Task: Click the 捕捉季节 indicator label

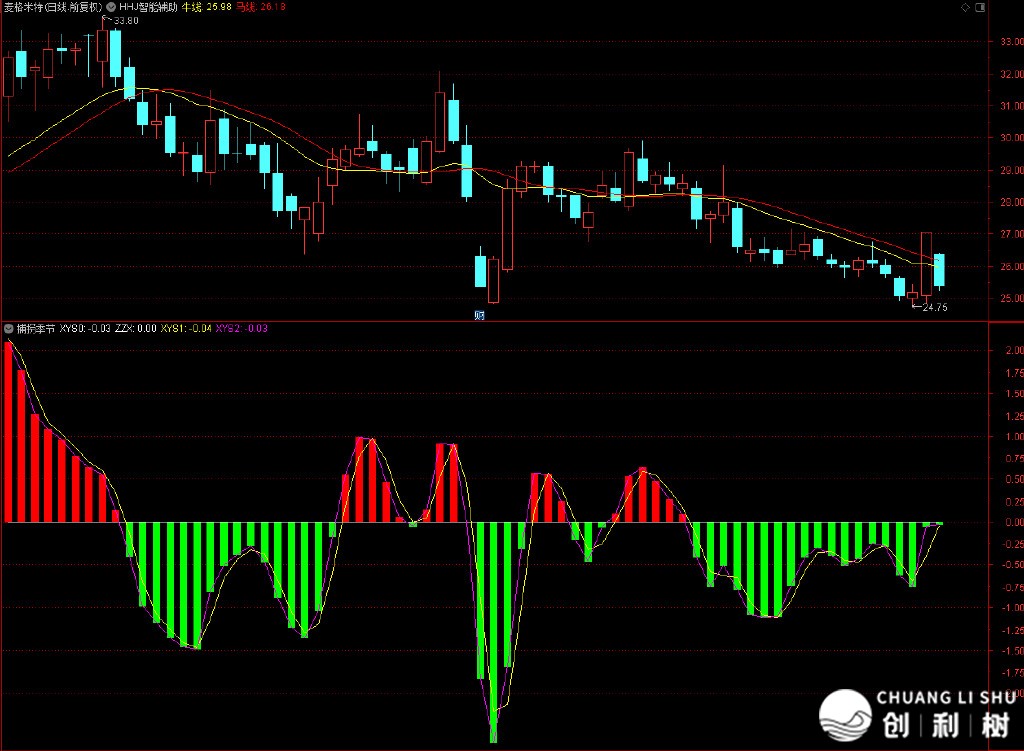Action: coord(35,328)
